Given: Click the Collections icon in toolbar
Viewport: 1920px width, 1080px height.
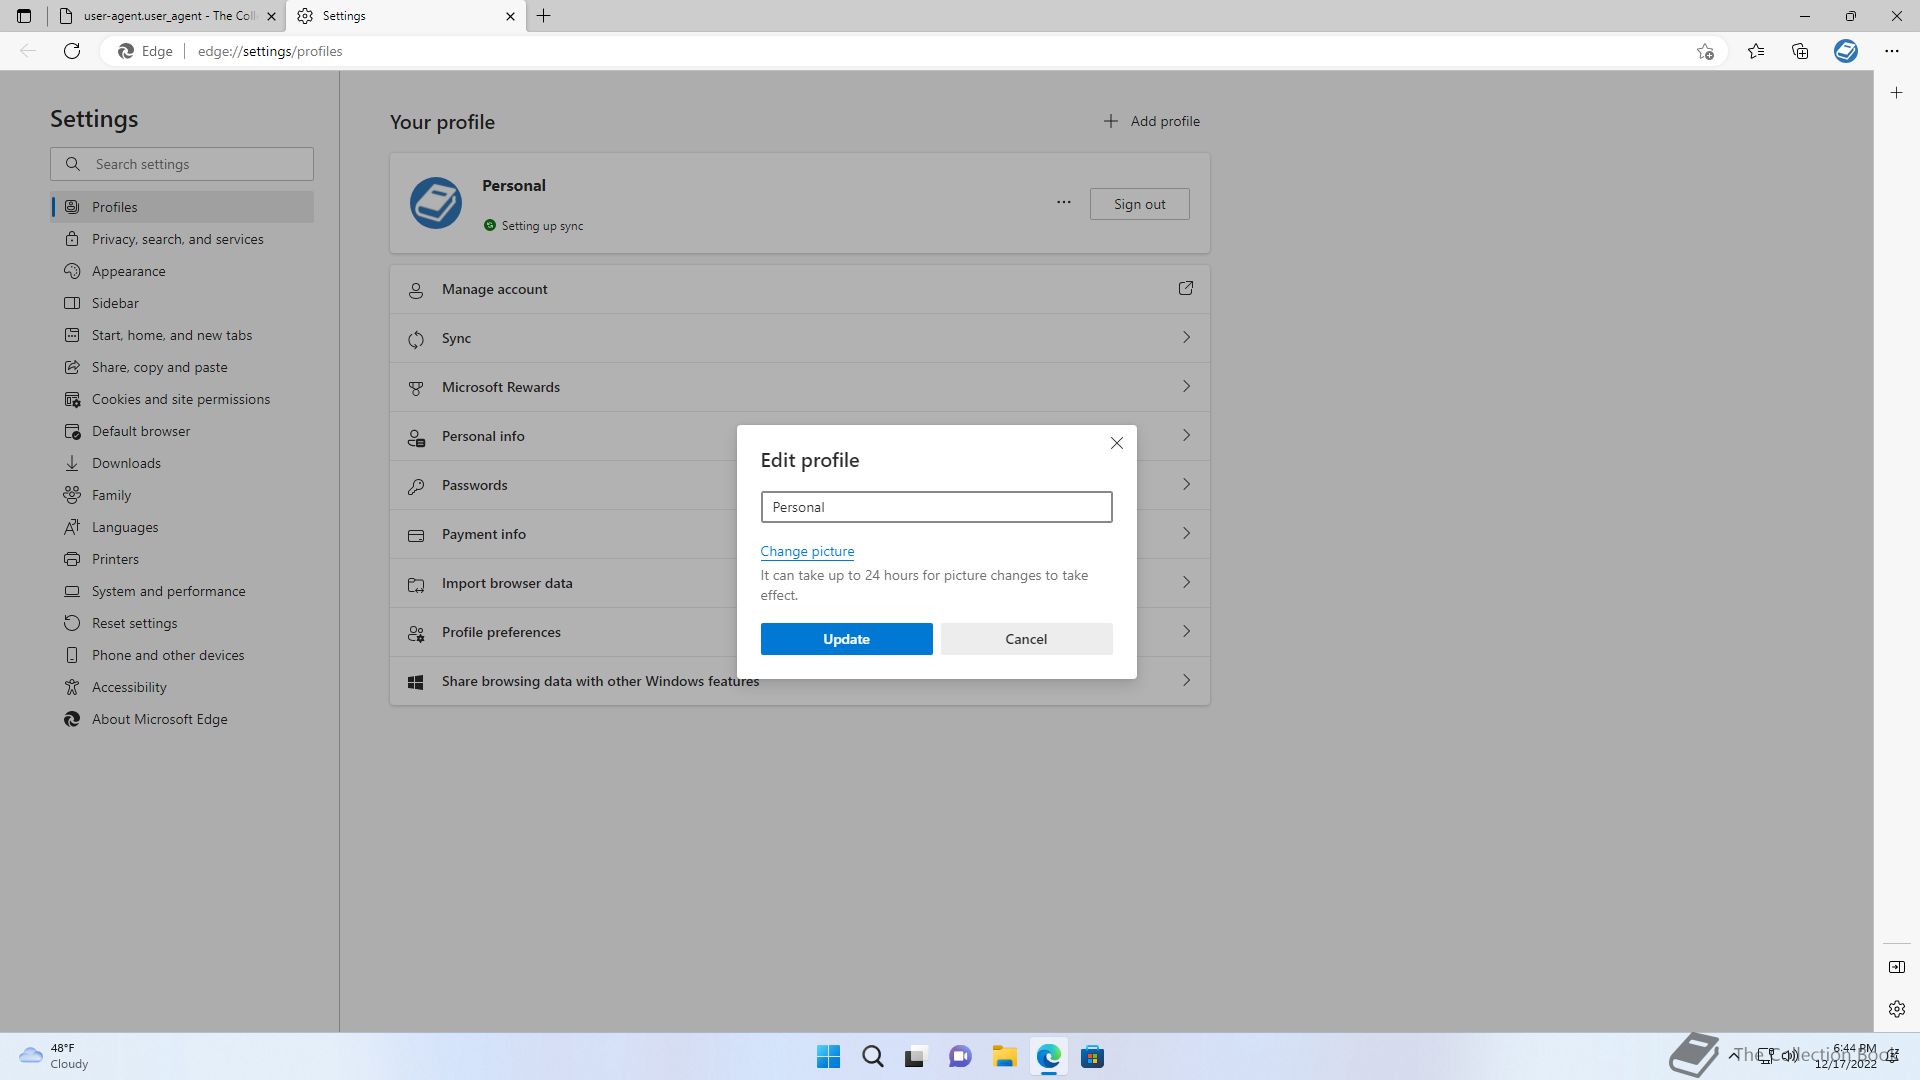Looking at the screenshot, I should click(x=1800, y=51).
